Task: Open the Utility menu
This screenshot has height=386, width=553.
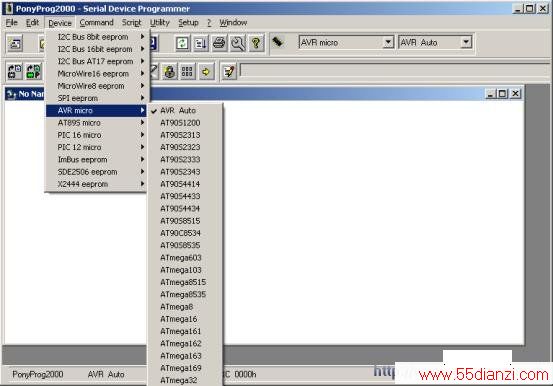Action: click(159, 23)
